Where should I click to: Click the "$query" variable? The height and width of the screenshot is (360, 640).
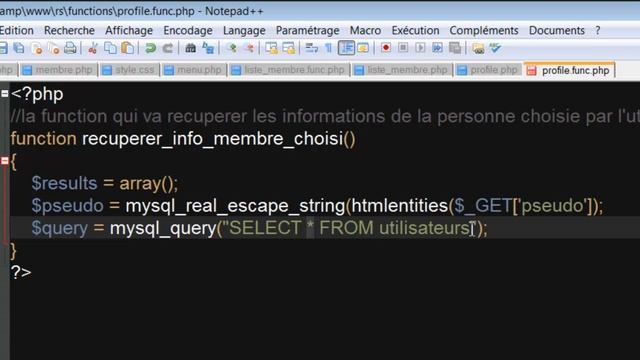pyautogui.click(x=60, y=228)
